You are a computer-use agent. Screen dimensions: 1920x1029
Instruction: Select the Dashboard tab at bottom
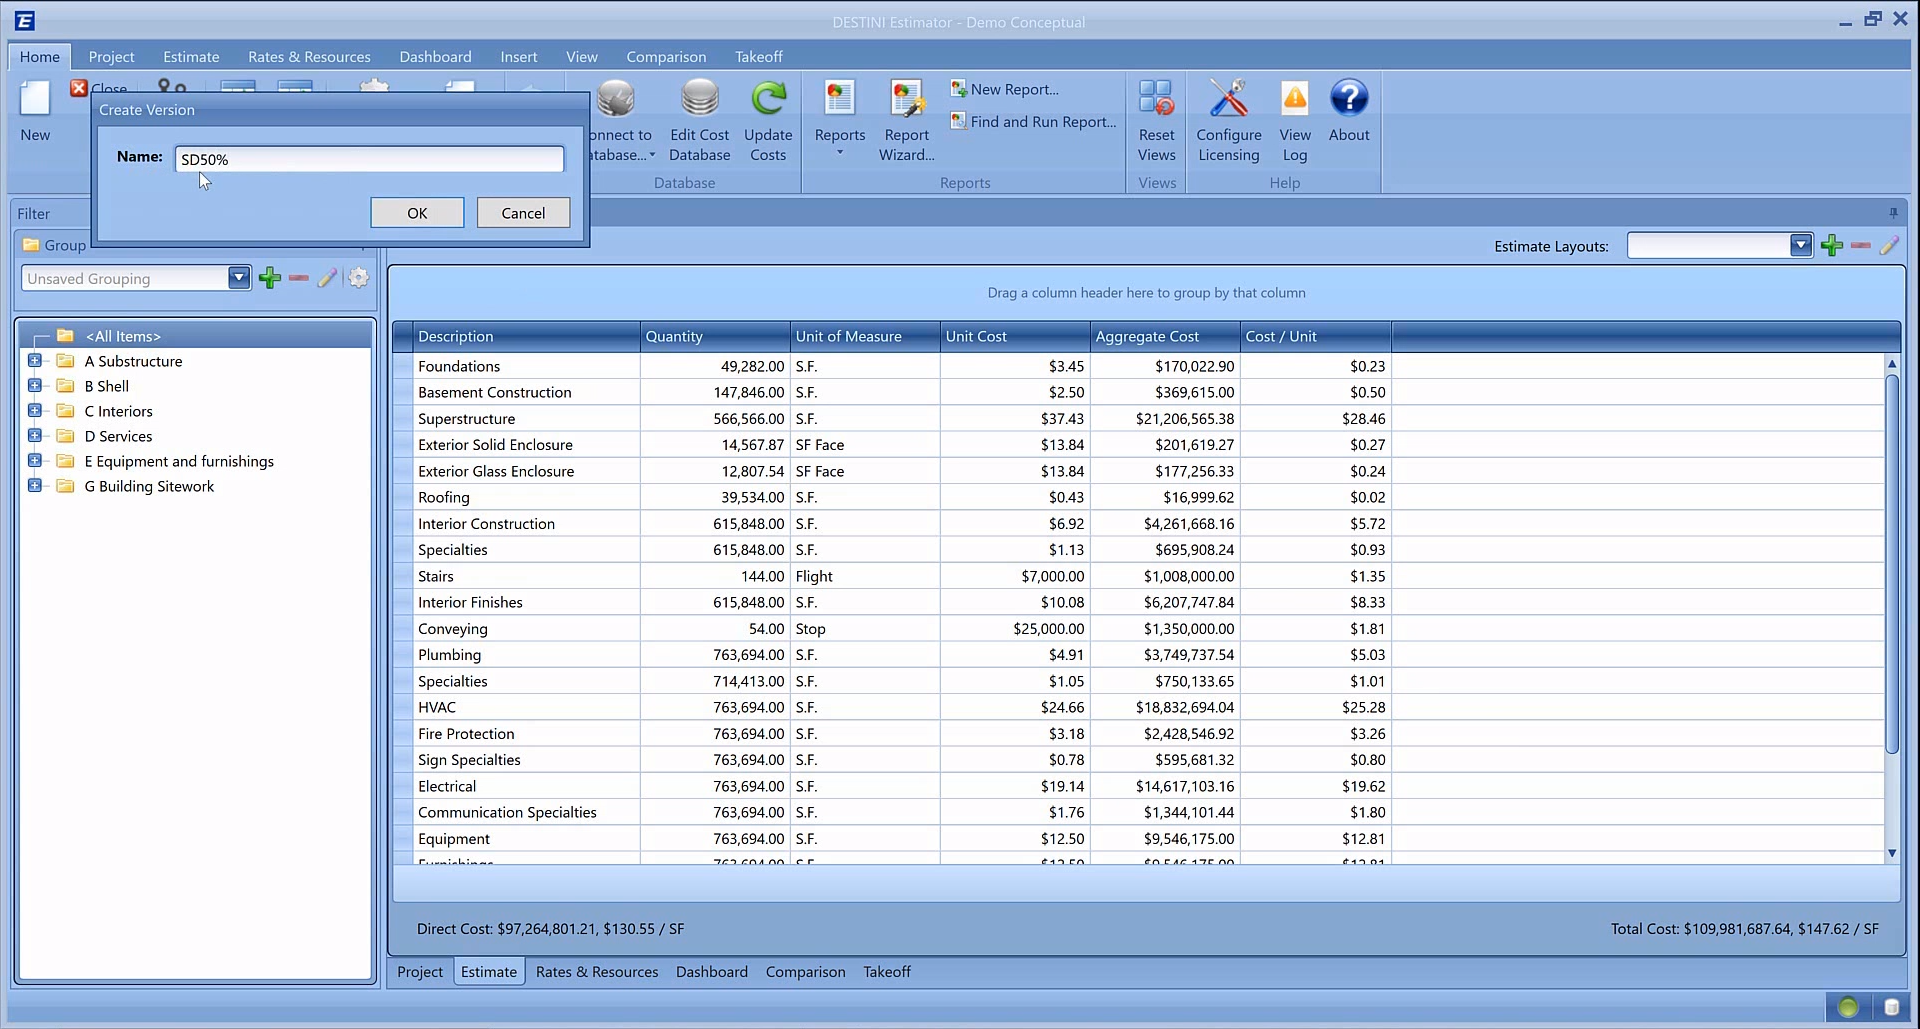[711, 972]
